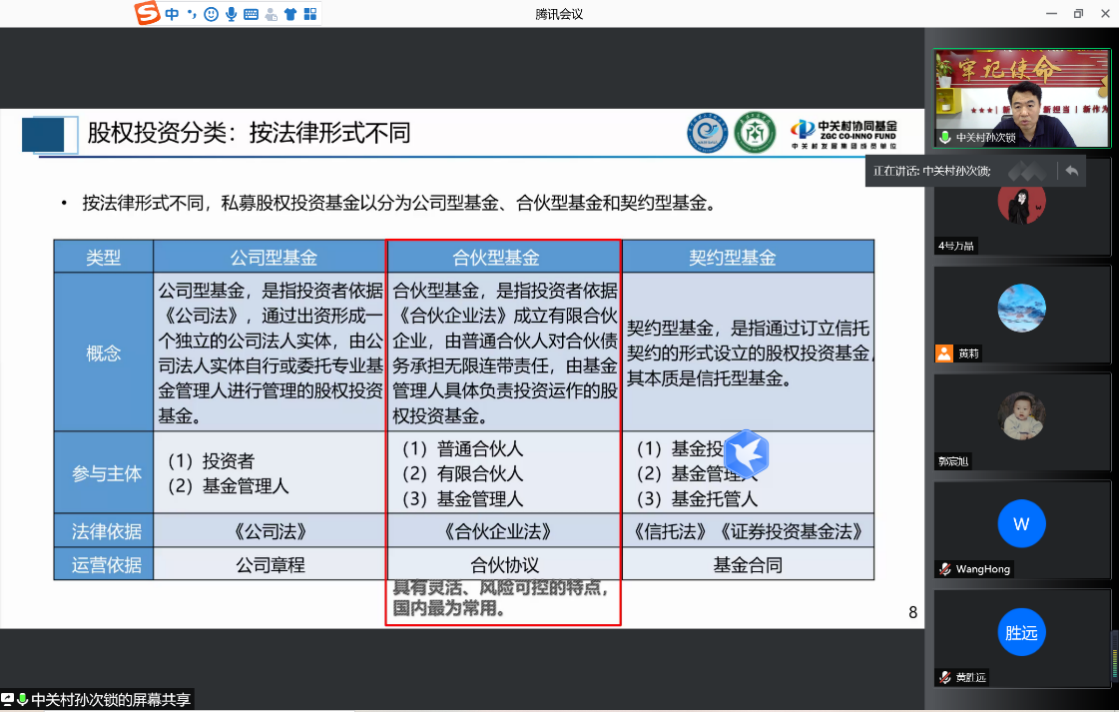Click WangHong's avatar tile

click(x=1021, y=525)
